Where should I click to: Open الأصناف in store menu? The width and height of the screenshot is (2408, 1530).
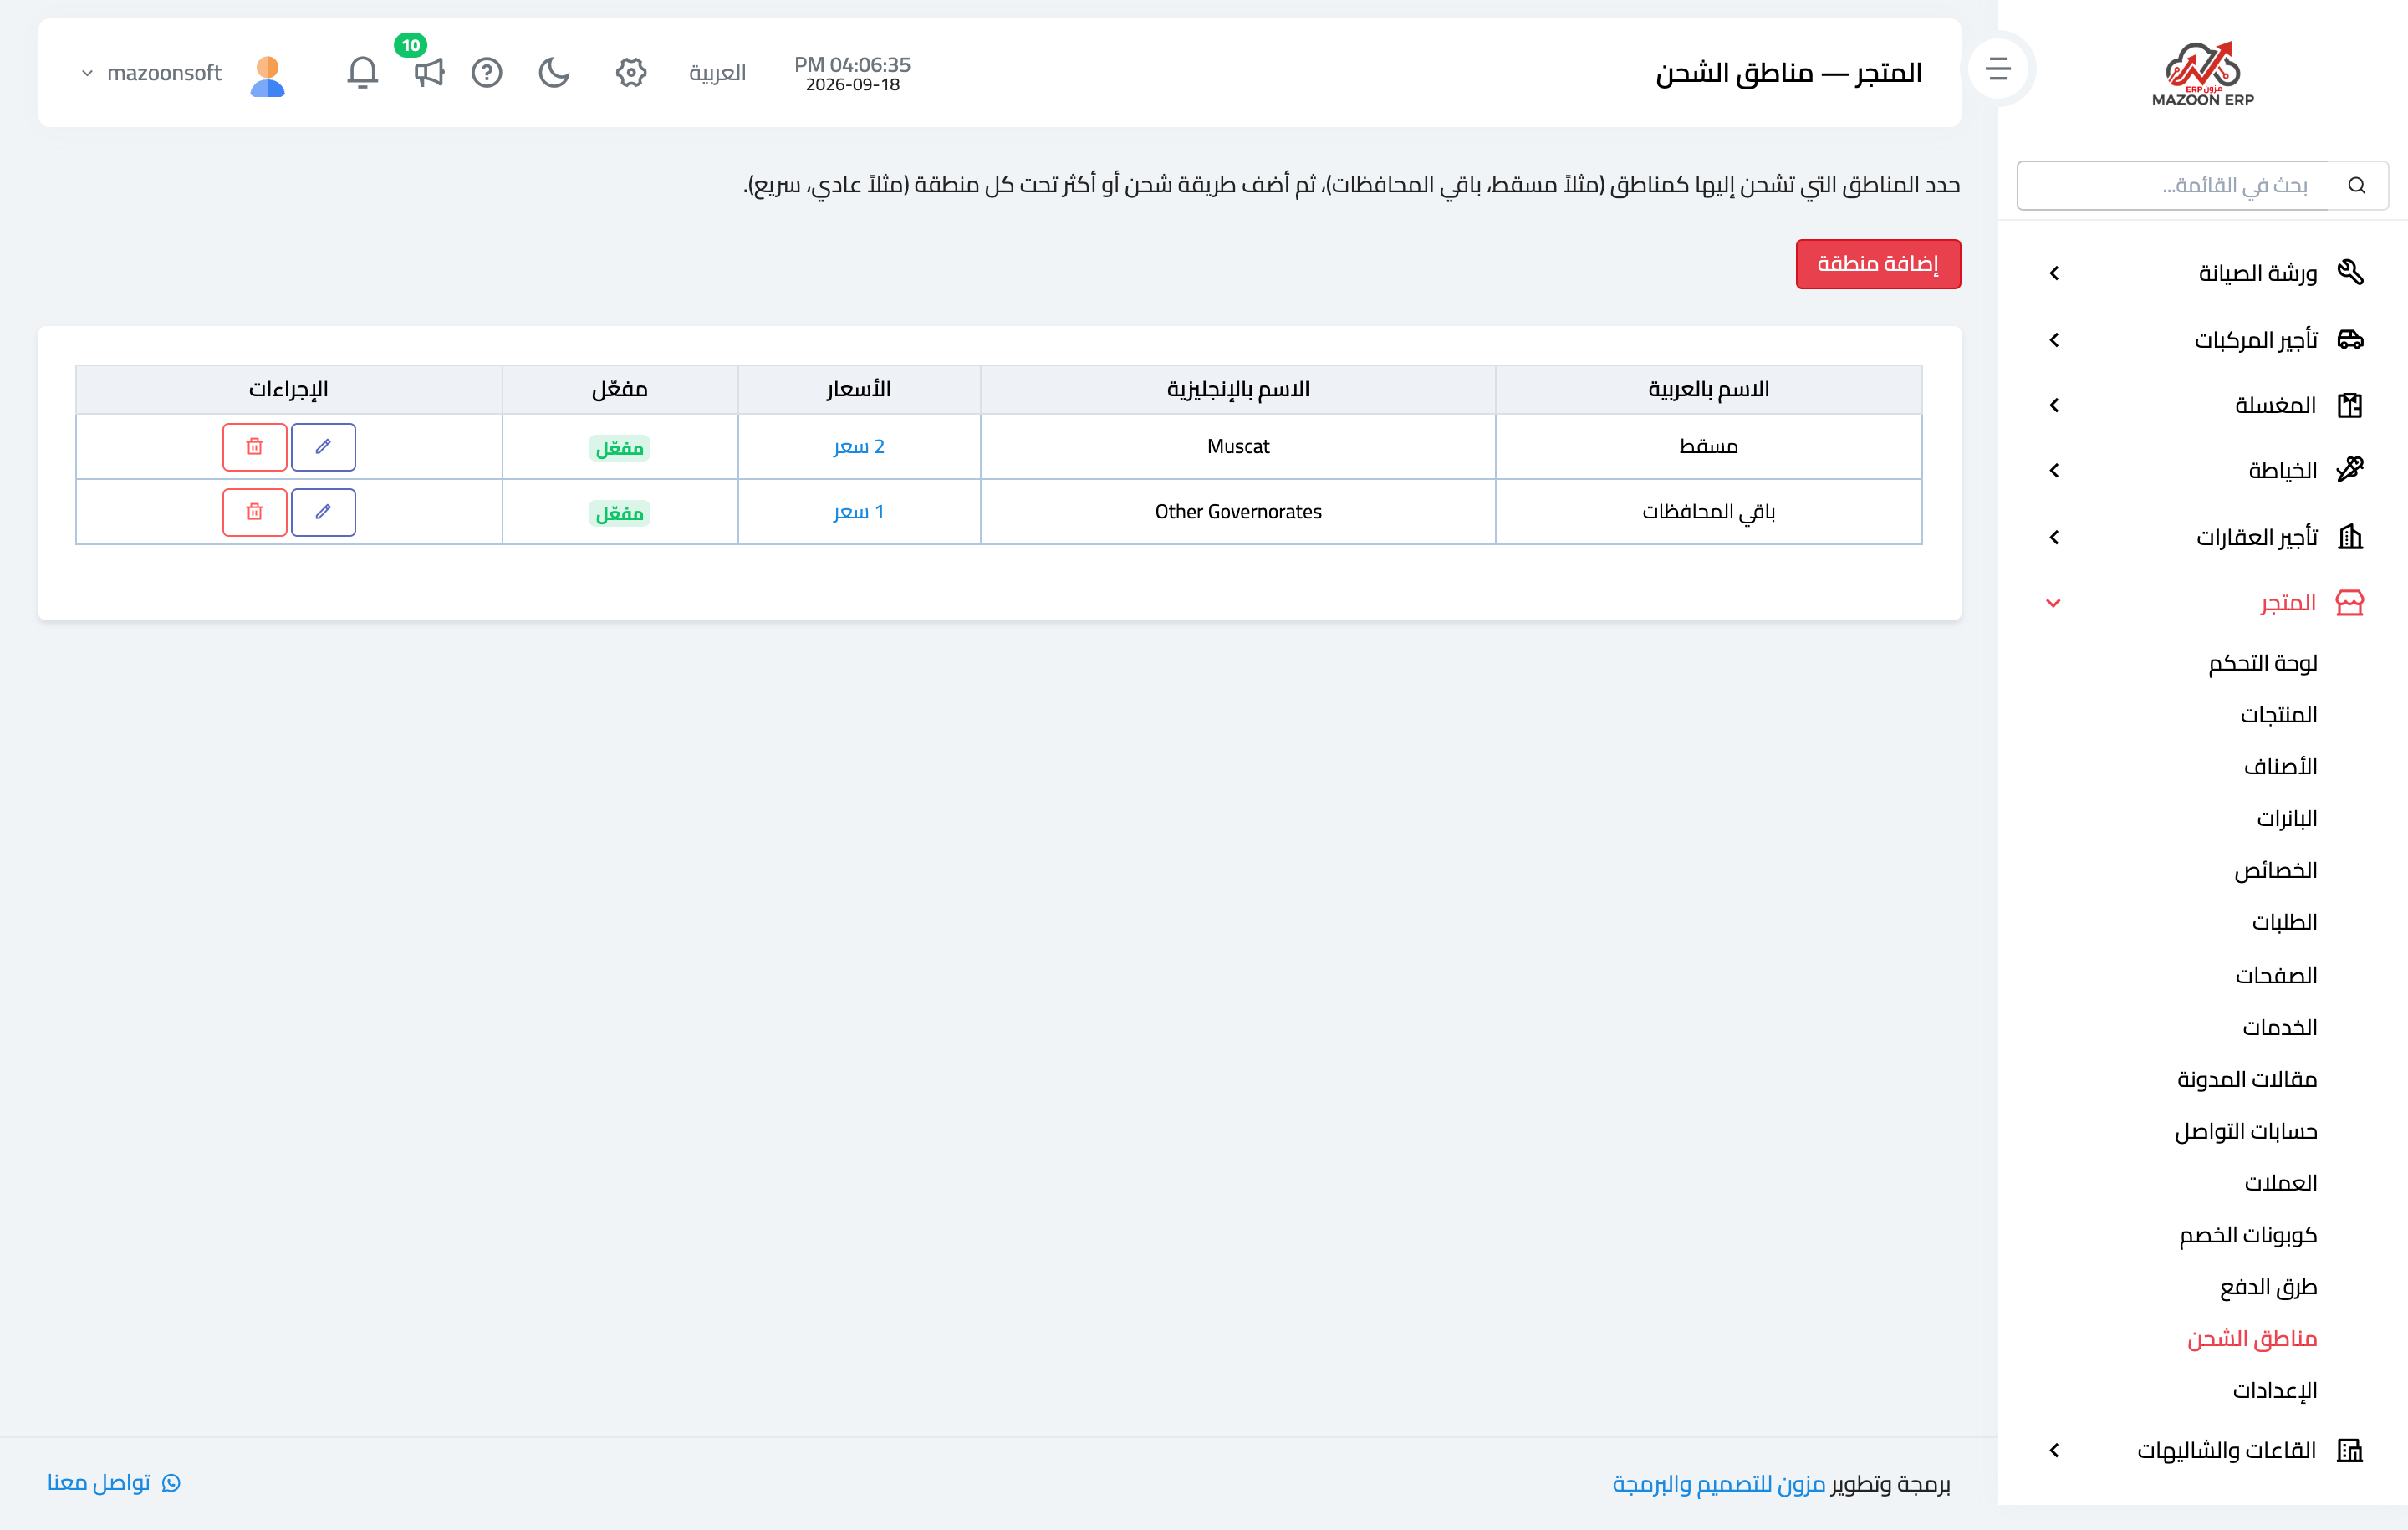click(2281, 767)
